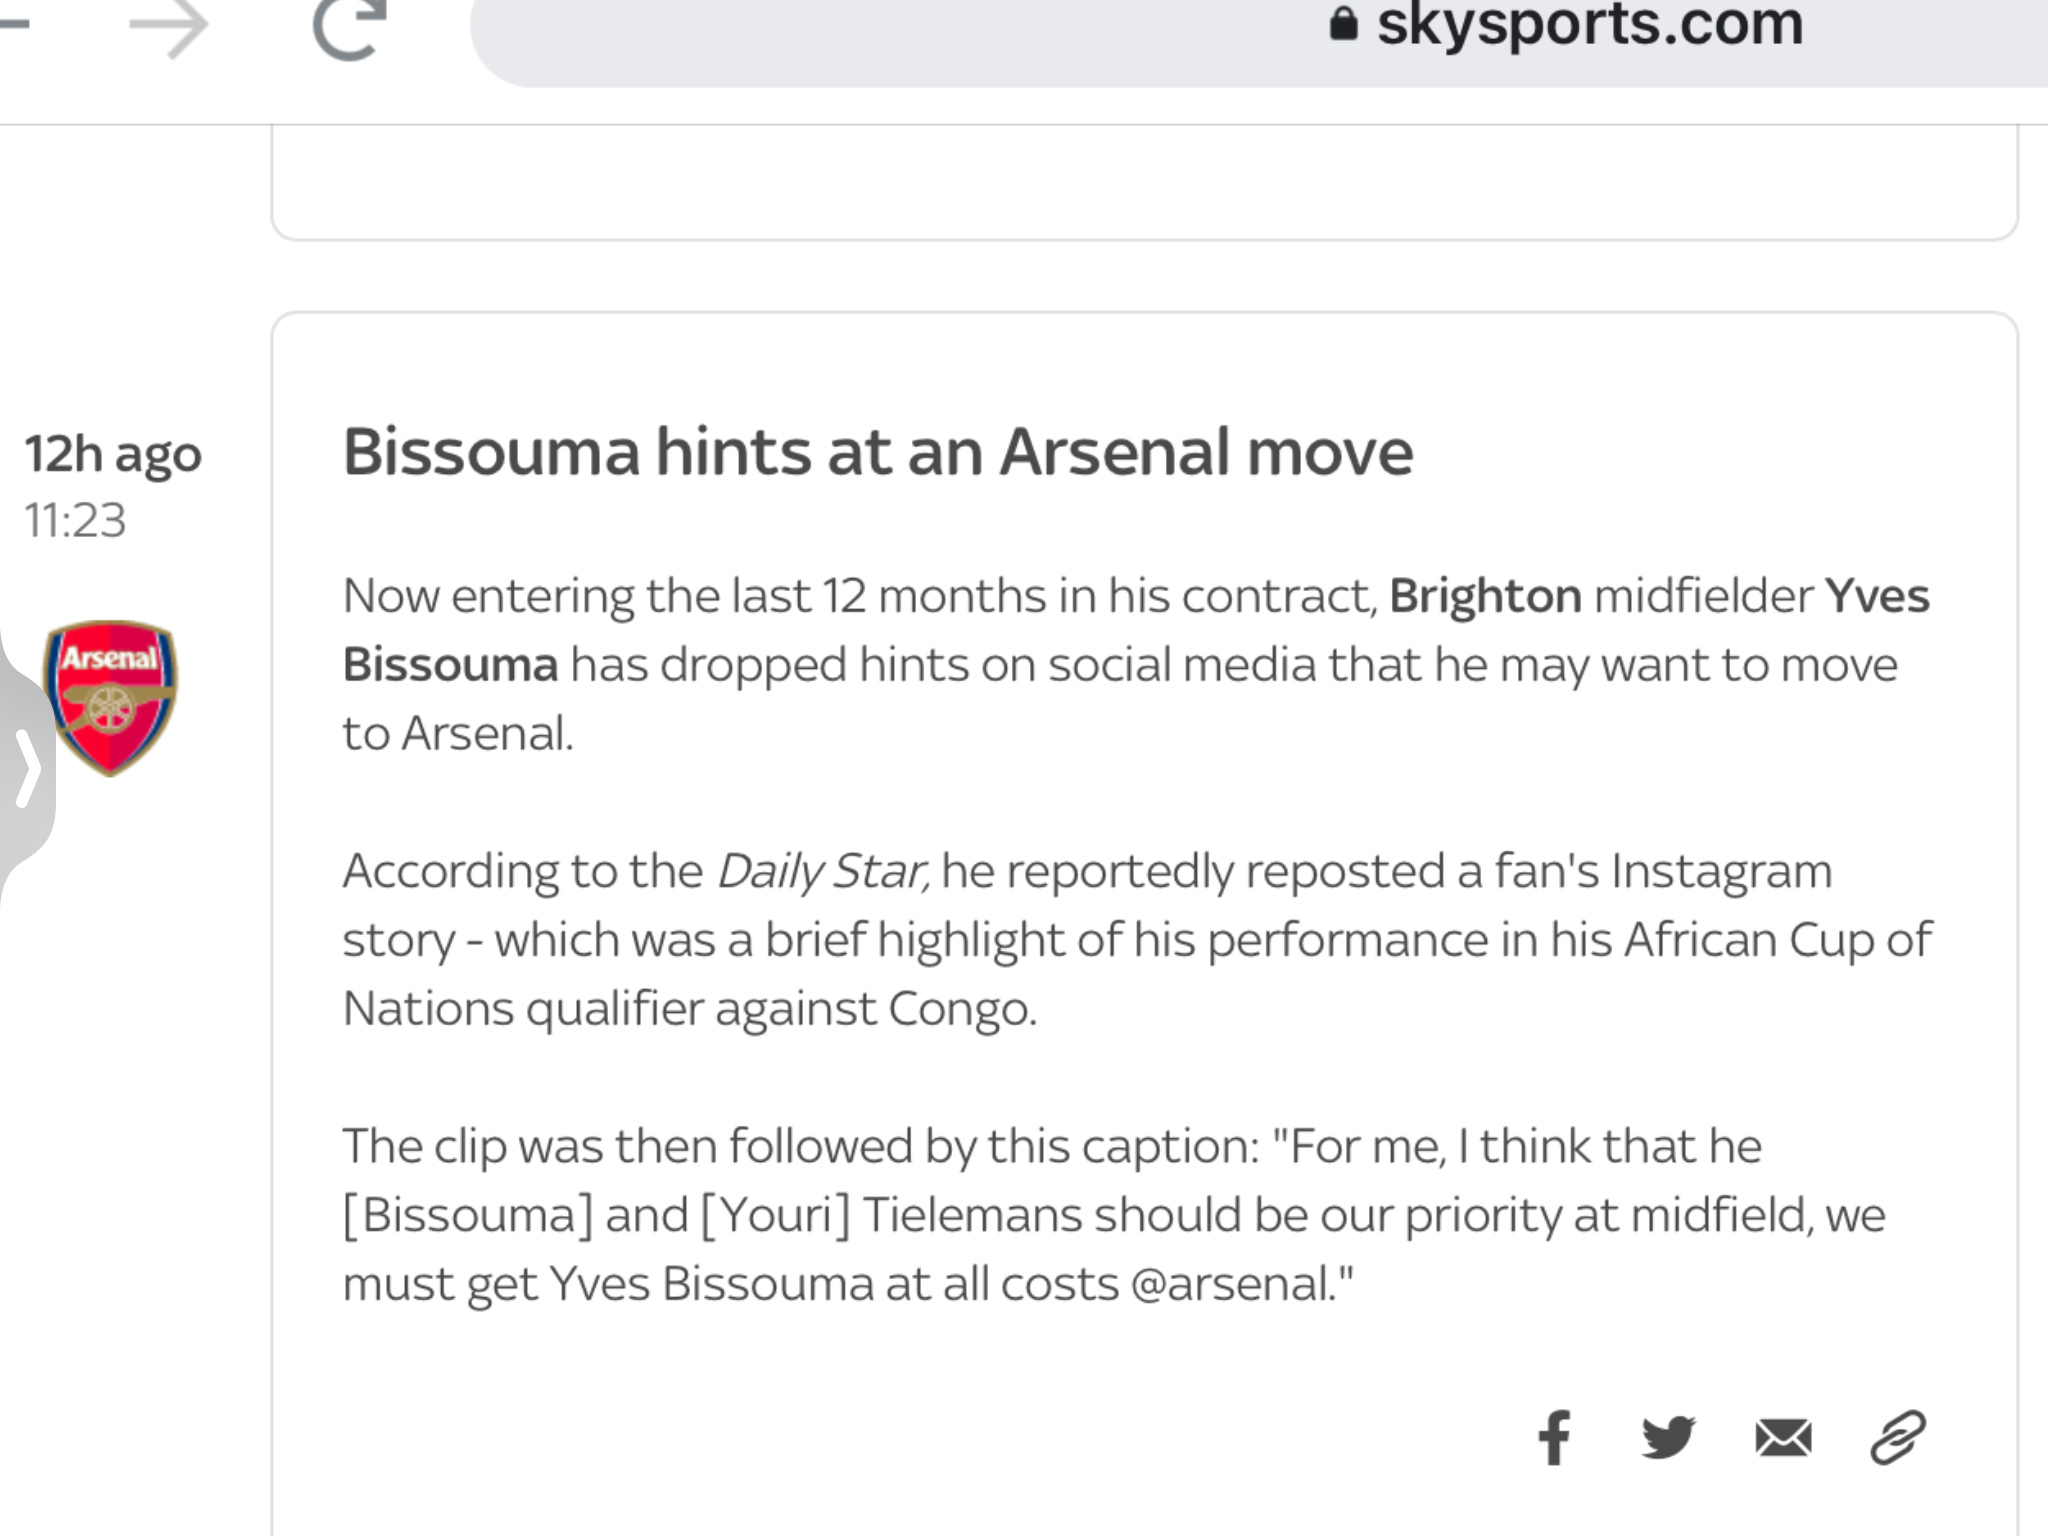Click the skysports.com address bar

[1259, 38]
